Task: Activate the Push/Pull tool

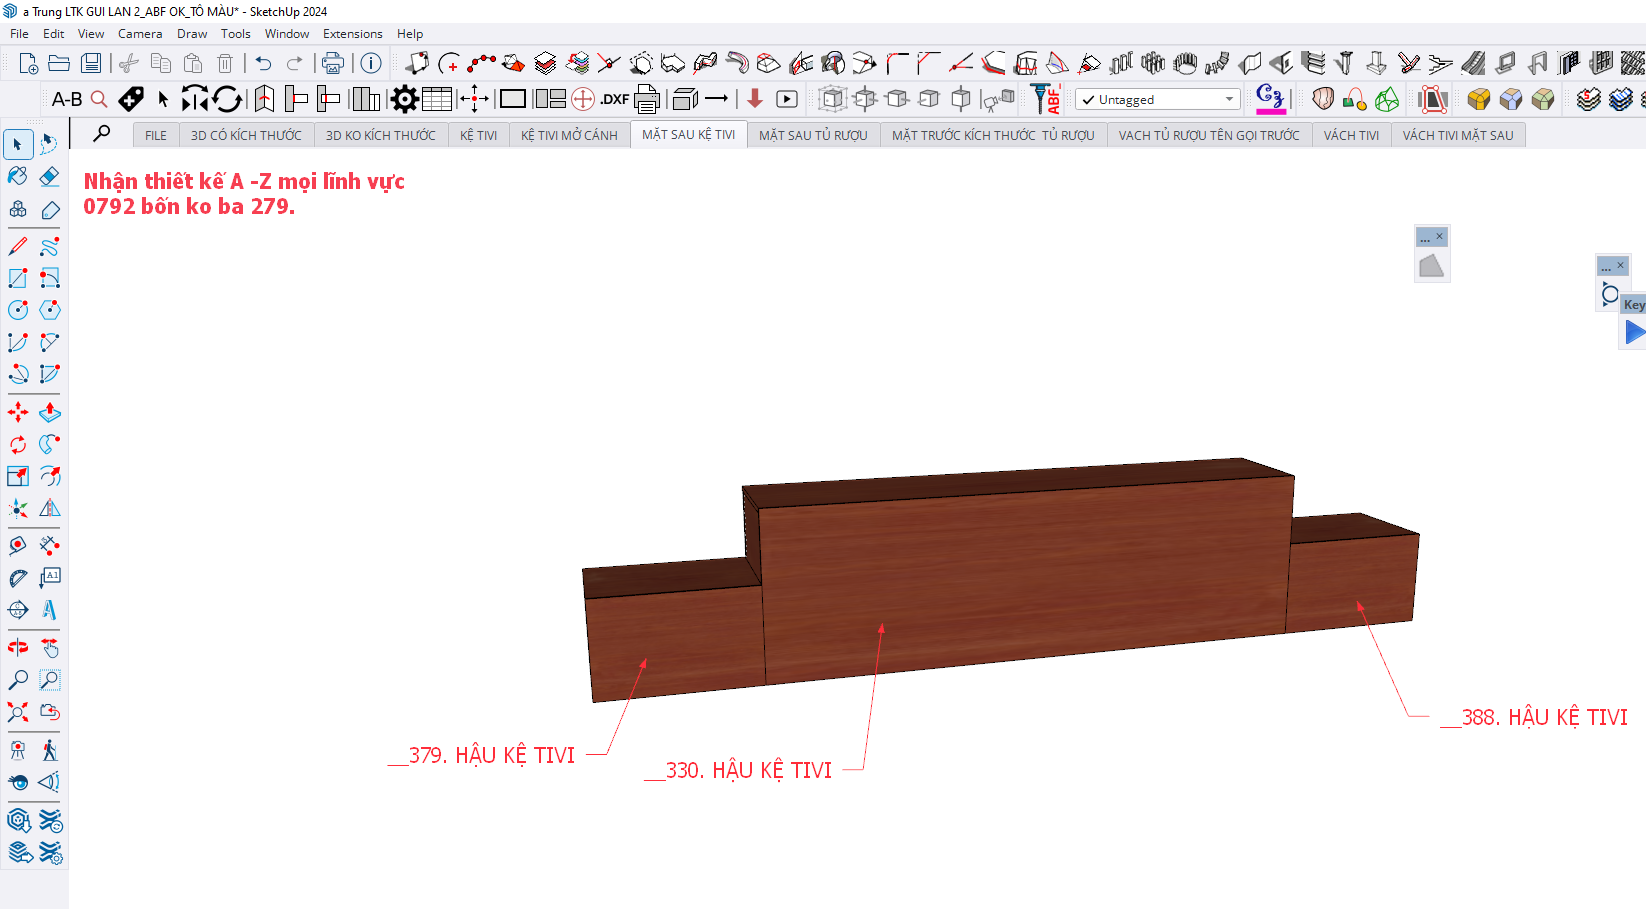Action: (x=49, y=412)
